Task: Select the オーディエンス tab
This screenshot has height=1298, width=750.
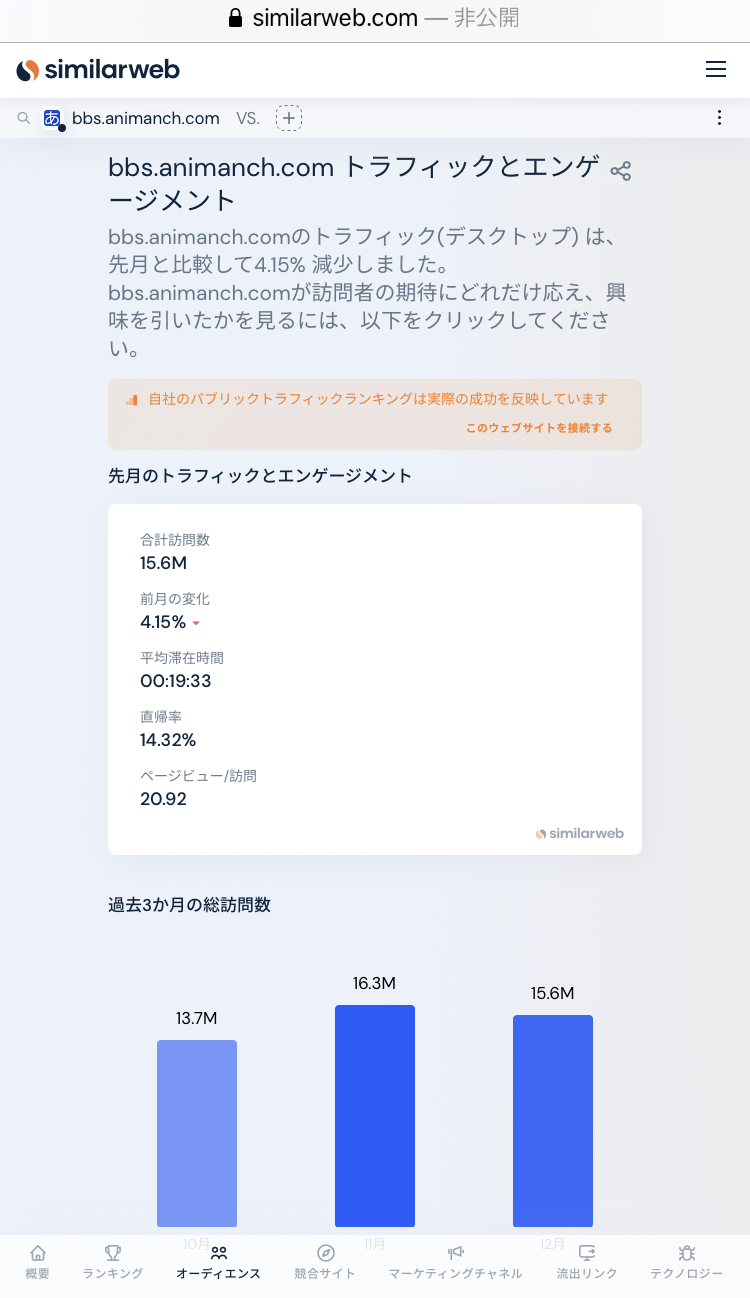Action: point(218,1262)
